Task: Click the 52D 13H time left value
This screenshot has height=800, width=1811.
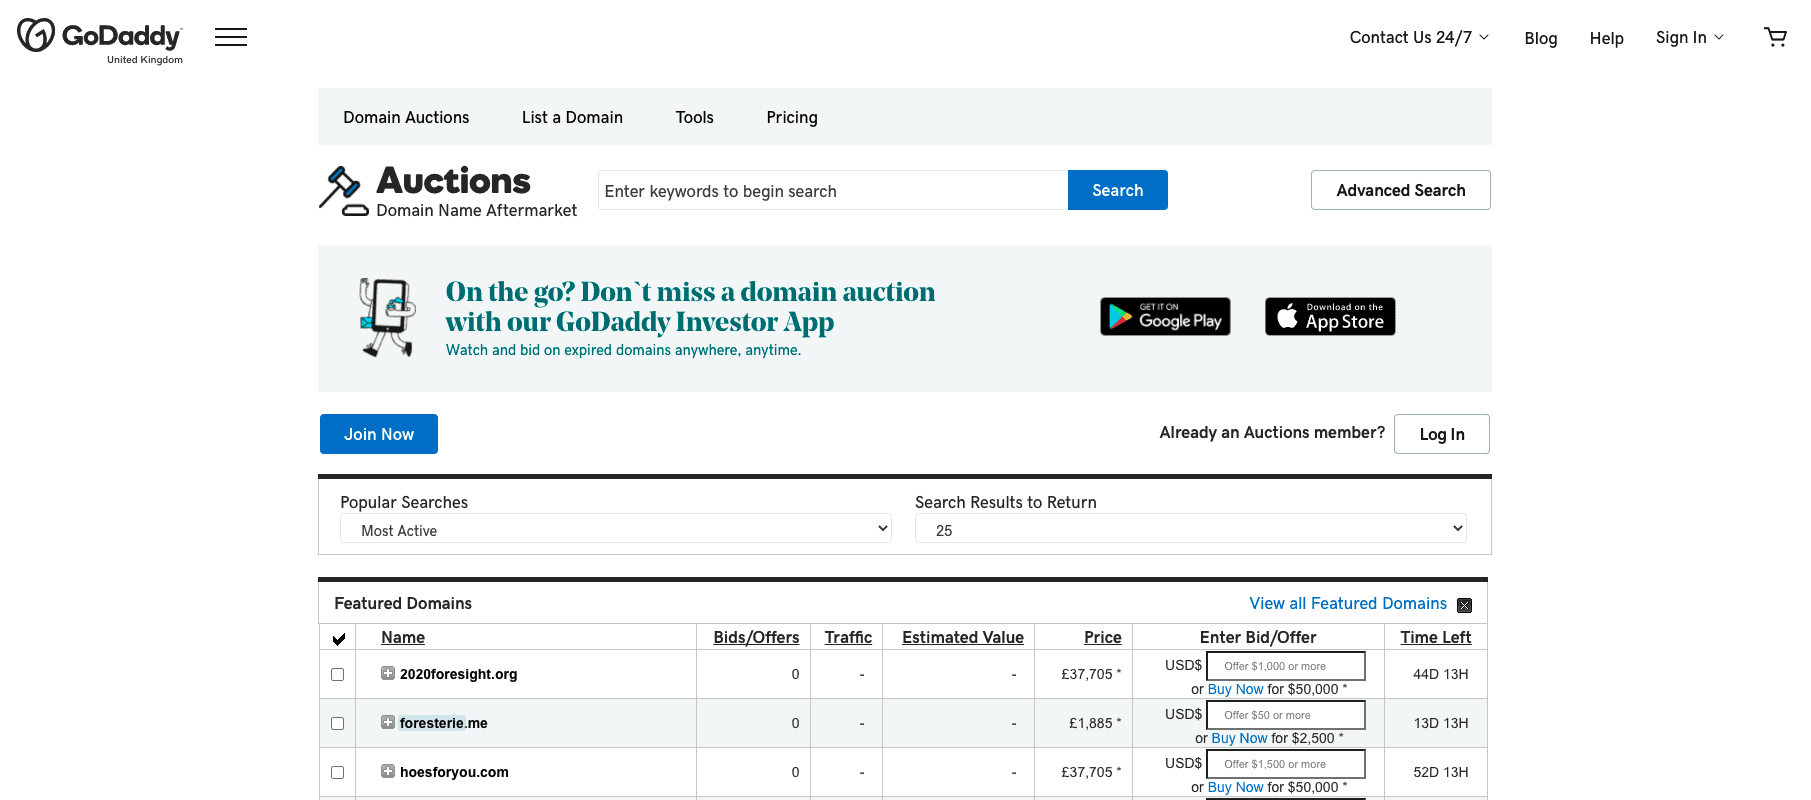Action: coord(1440,772)
